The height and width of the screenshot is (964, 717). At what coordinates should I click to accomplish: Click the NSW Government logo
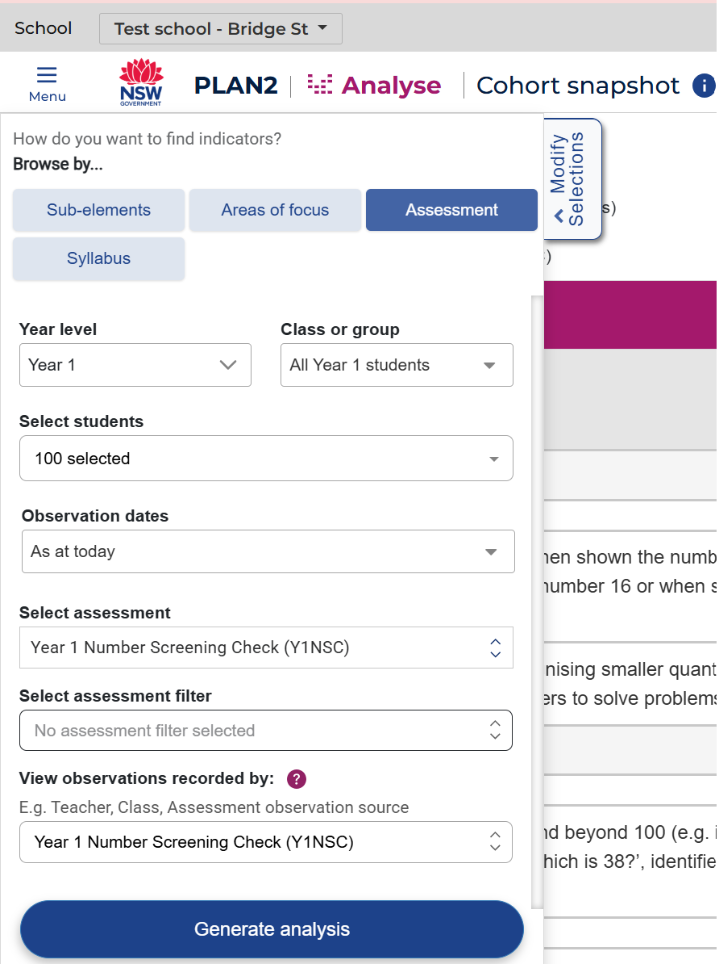coord(141,82)
